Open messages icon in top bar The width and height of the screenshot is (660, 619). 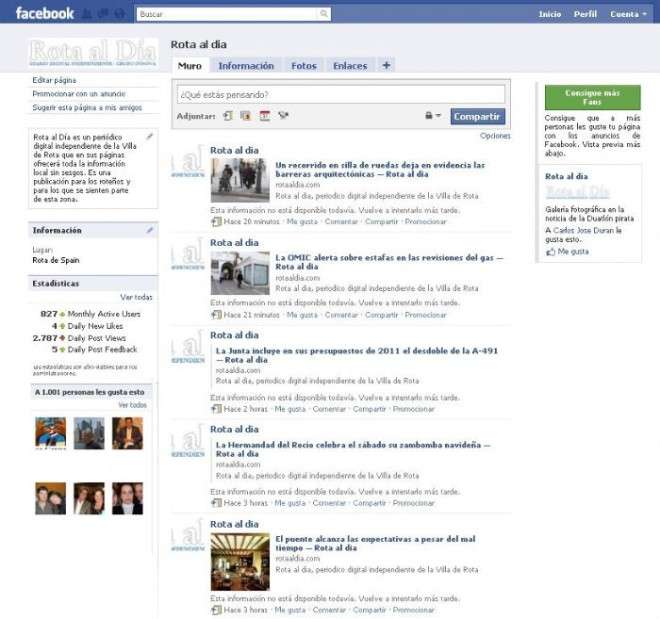(103, 14)
